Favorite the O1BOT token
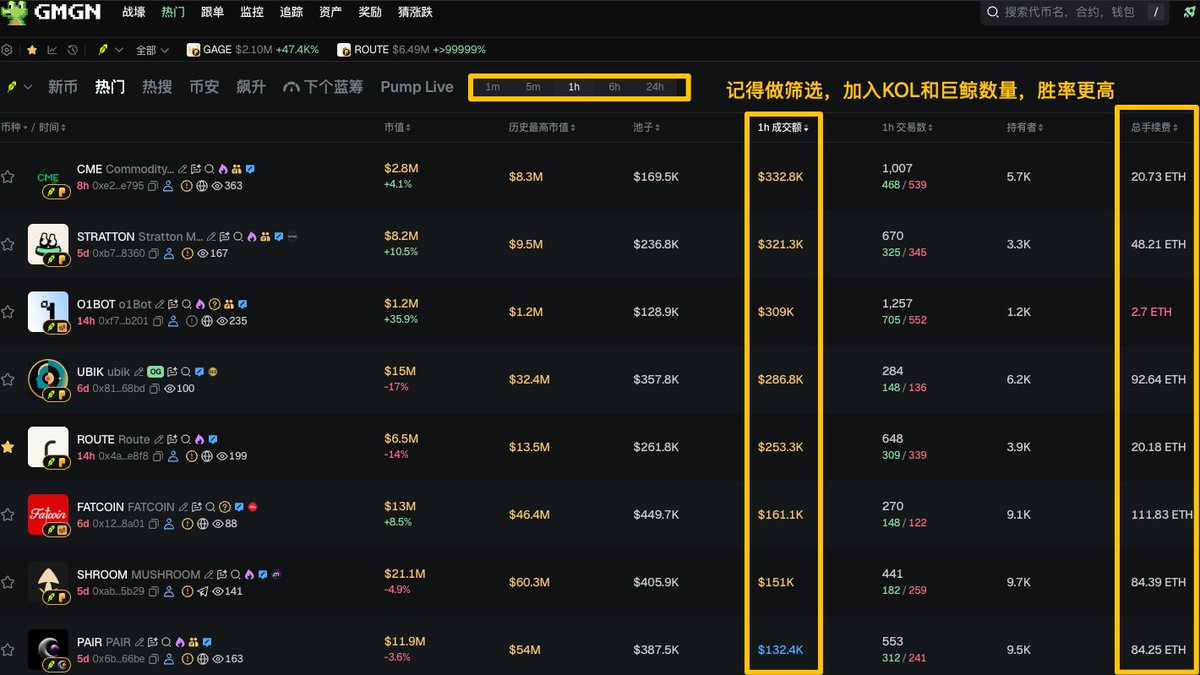Image resolution: width=1200 pixels, height=675 pixels. [8, 312]
